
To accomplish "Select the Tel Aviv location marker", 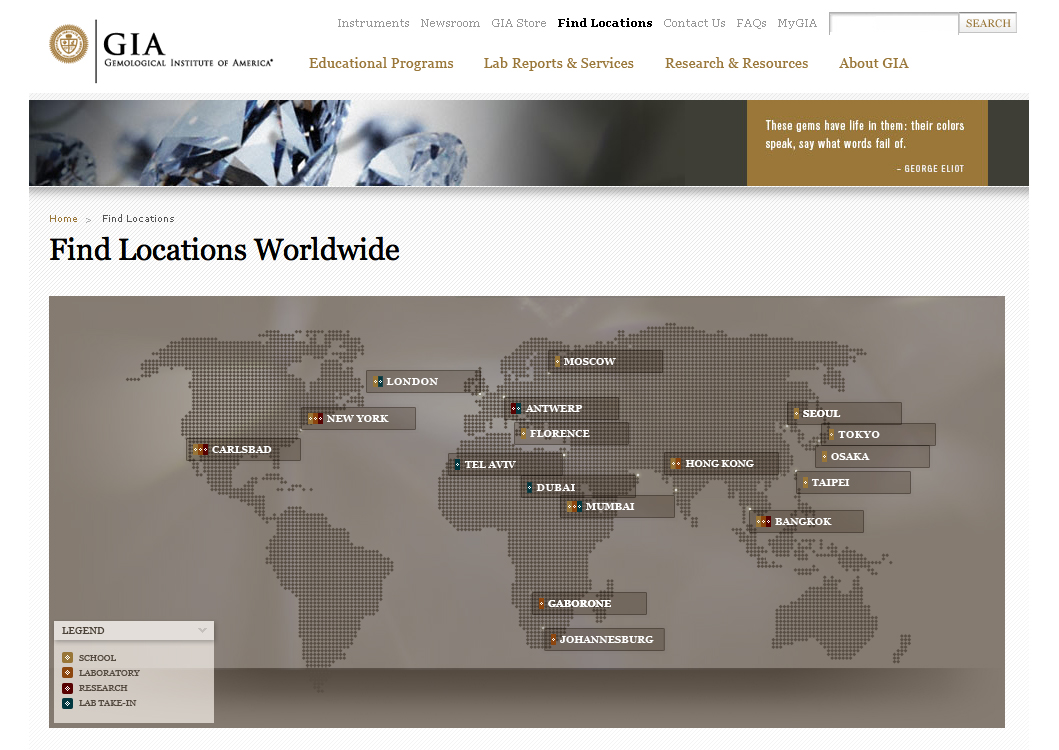I will (506, 464).
